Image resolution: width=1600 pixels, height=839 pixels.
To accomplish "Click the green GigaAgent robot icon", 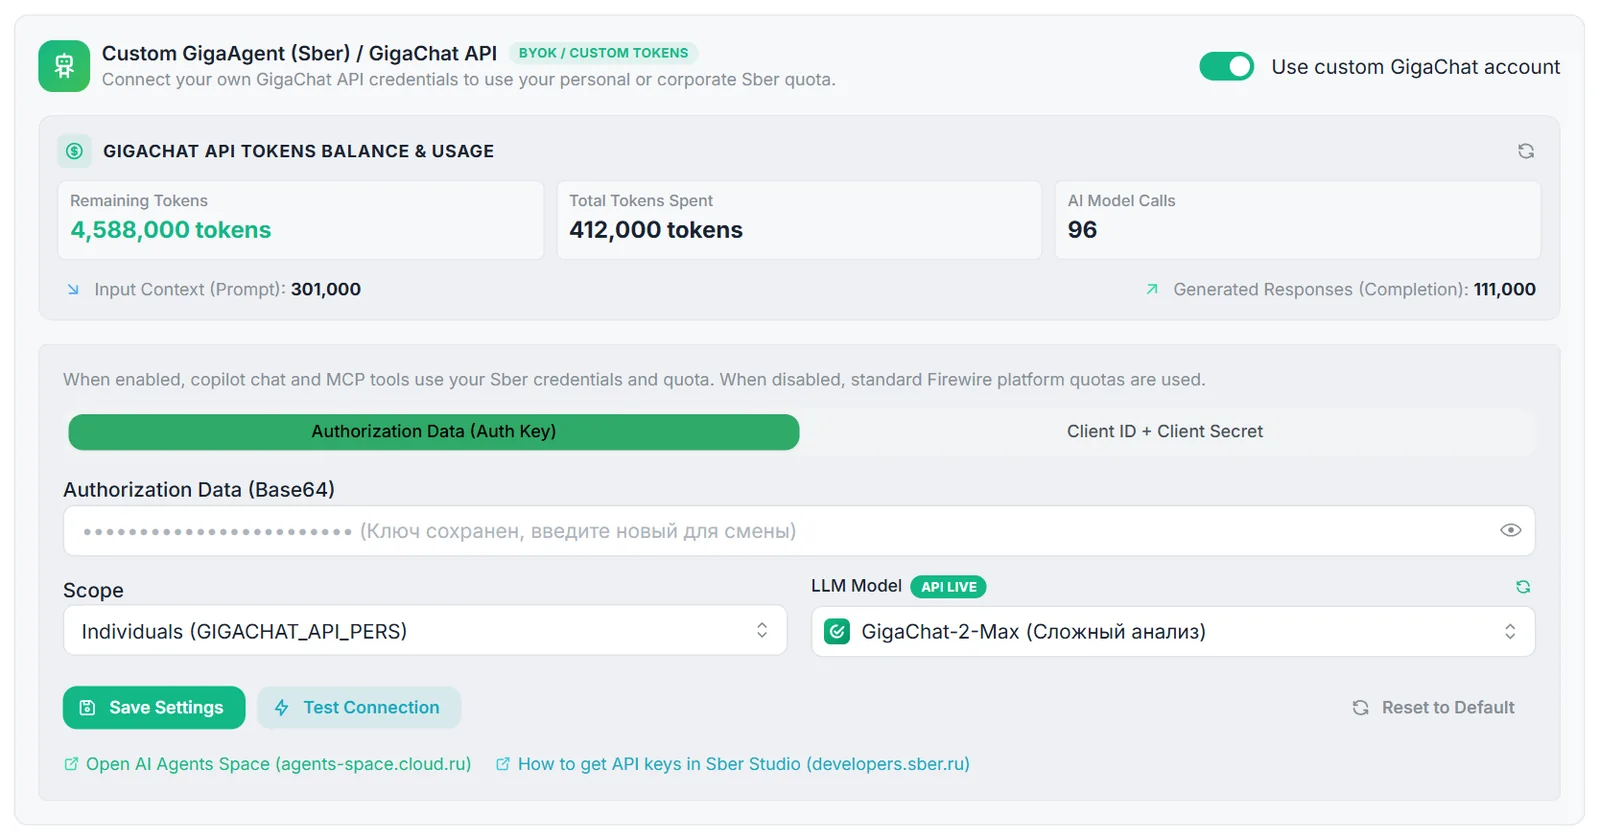I will click(x=64, y=66).
